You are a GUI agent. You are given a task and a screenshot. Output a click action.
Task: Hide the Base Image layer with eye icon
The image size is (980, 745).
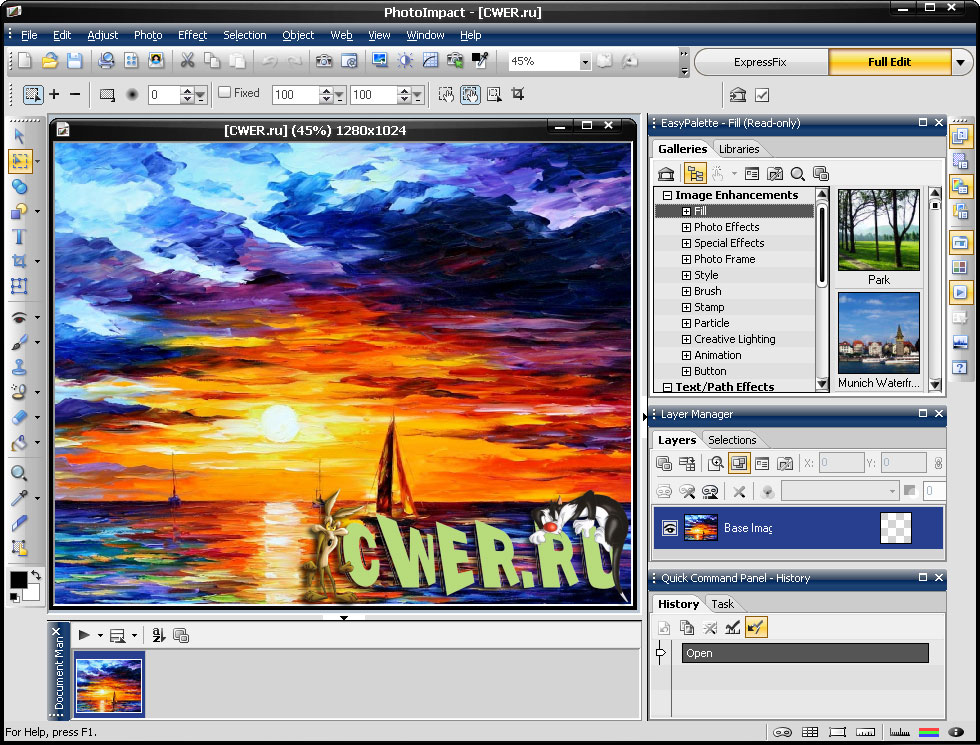tap(669, 528)
